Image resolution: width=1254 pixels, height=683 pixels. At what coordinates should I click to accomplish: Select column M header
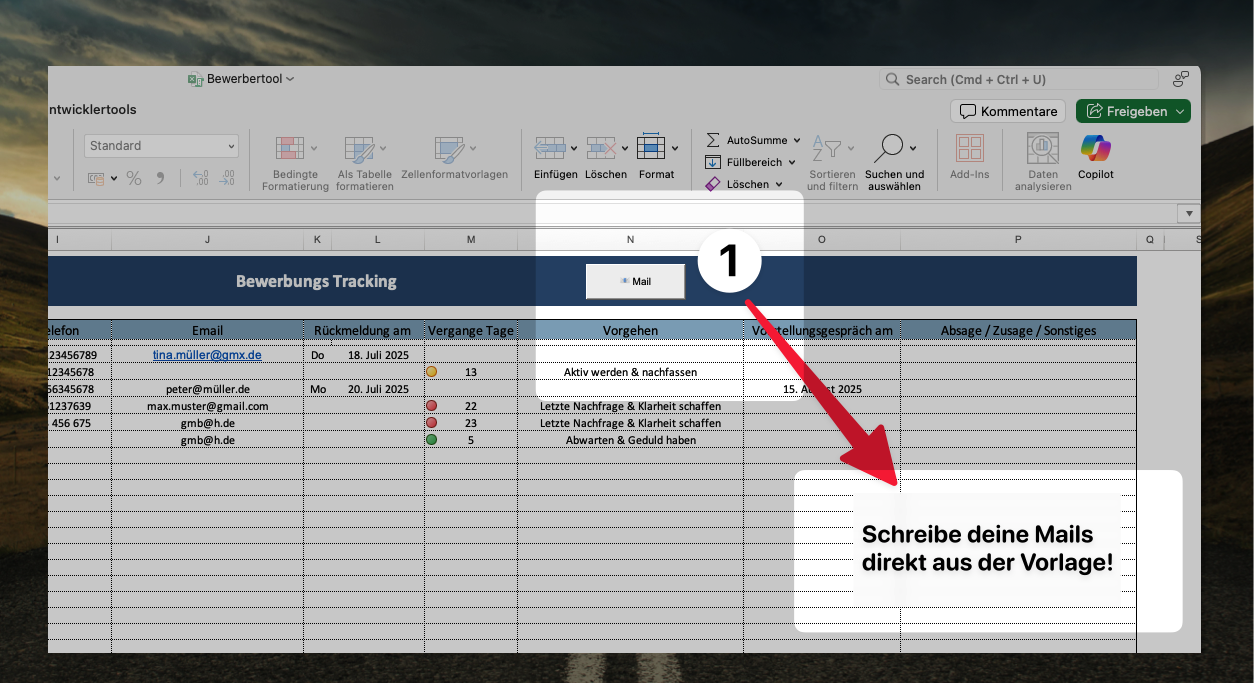[x=471, y=240]
